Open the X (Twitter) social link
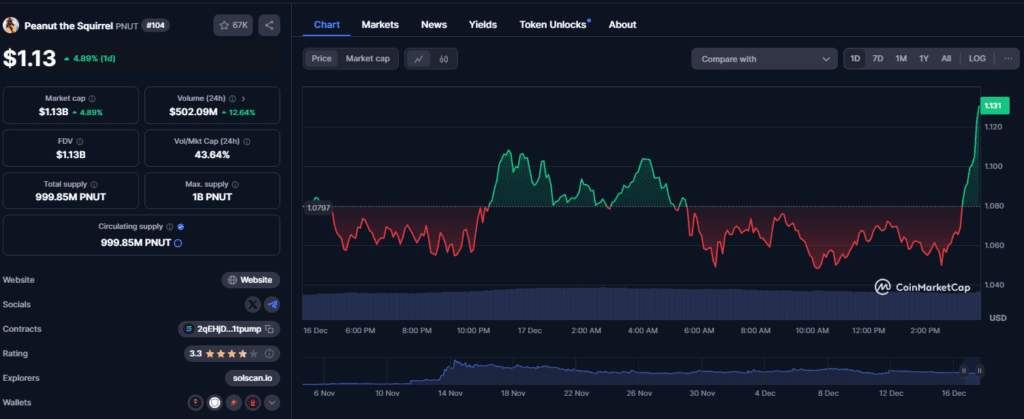The image size is (1024, 419). pos(253,304)
